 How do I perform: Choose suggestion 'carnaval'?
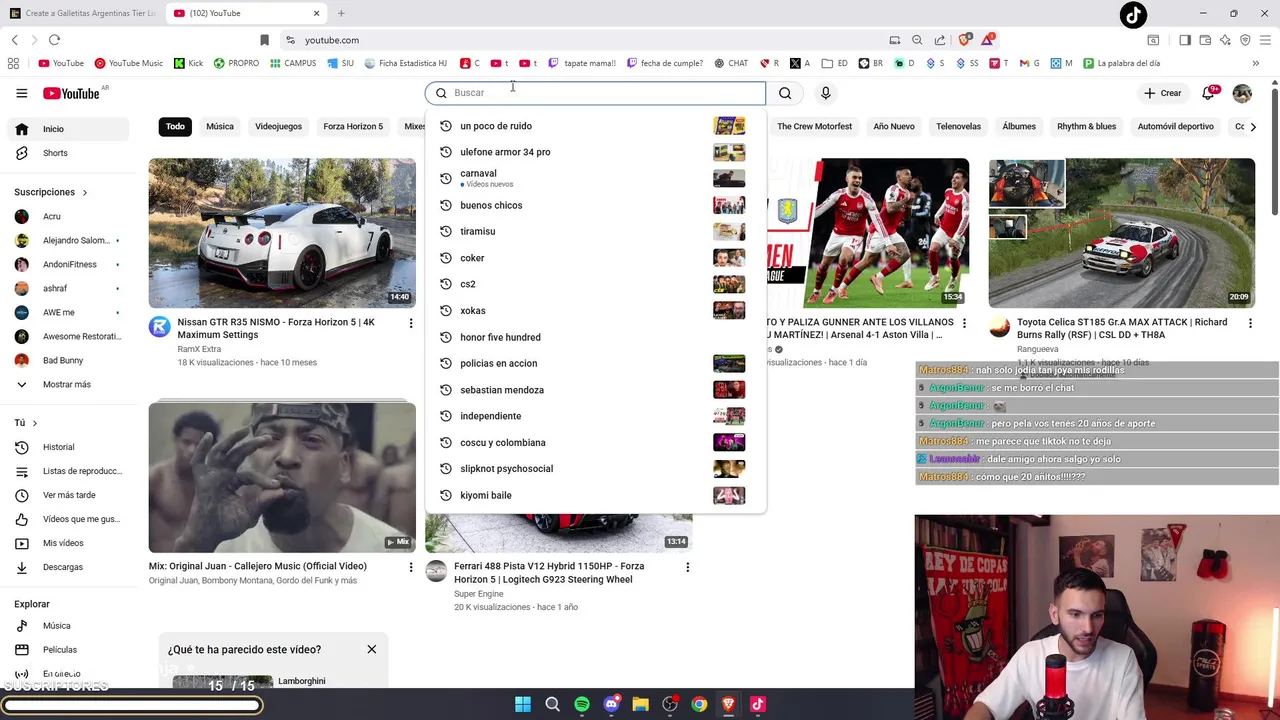(595, 178)
